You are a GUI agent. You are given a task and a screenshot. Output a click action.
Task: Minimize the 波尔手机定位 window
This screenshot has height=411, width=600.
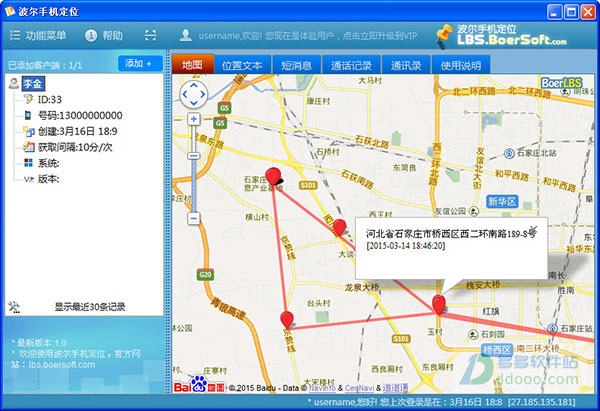(554, 12)
